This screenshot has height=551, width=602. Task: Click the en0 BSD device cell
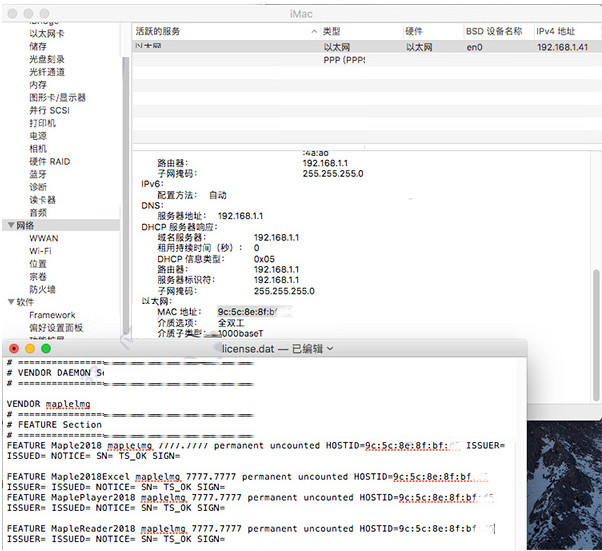coord(474,47)
